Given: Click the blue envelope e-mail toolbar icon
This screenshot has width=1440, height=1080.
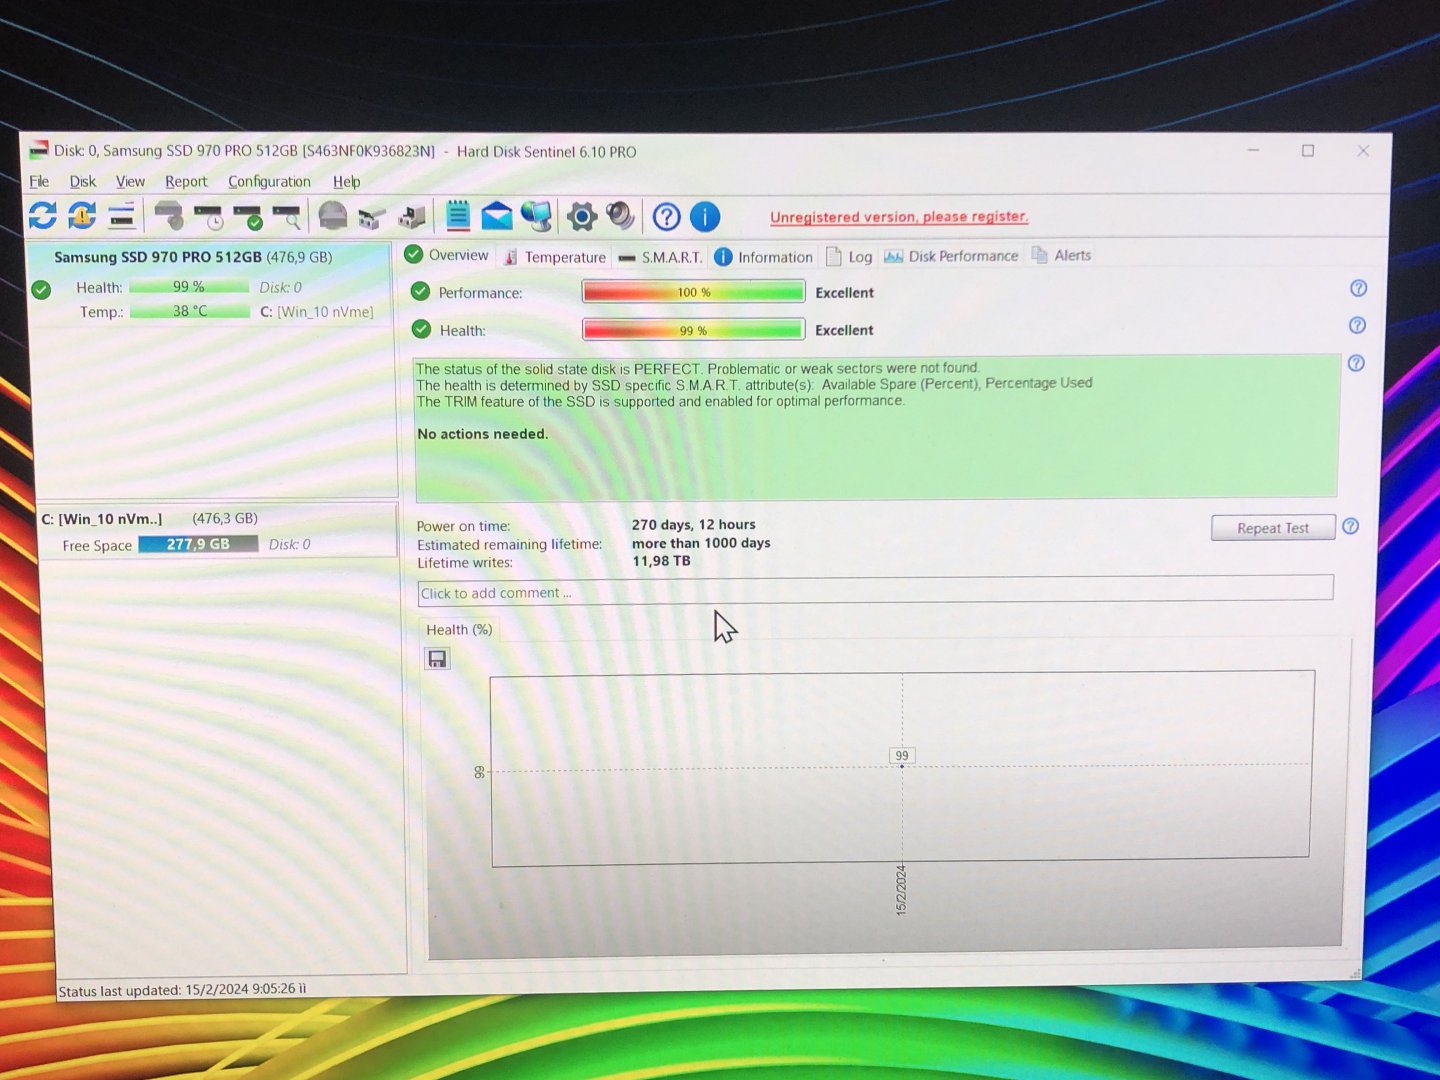Looking at the screenshot, I should (x=497, y=216).
